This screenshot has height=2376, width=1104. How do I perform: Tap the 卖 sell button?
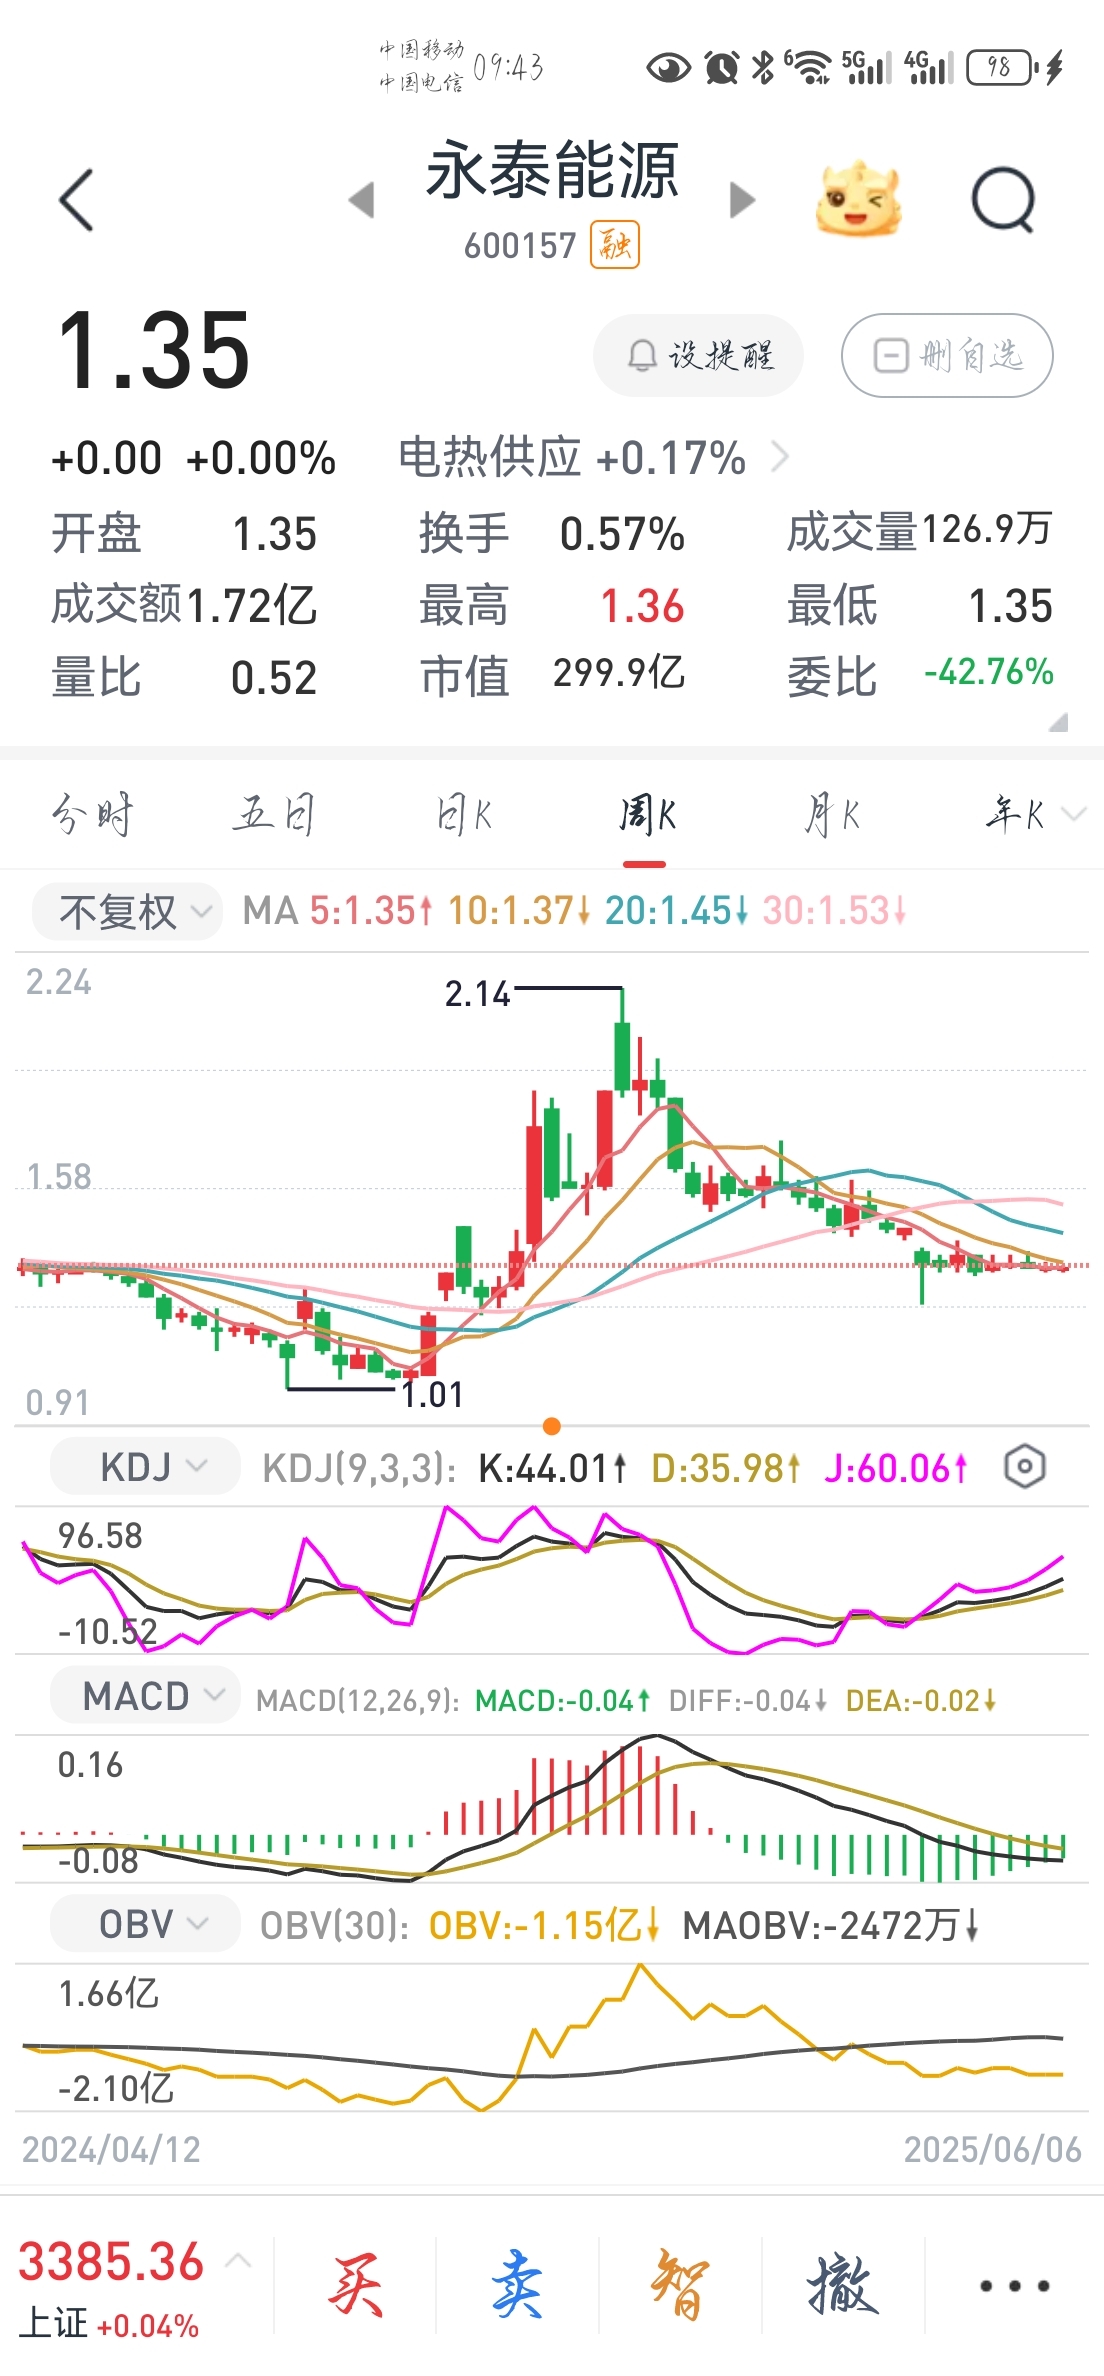point(517,2285)
